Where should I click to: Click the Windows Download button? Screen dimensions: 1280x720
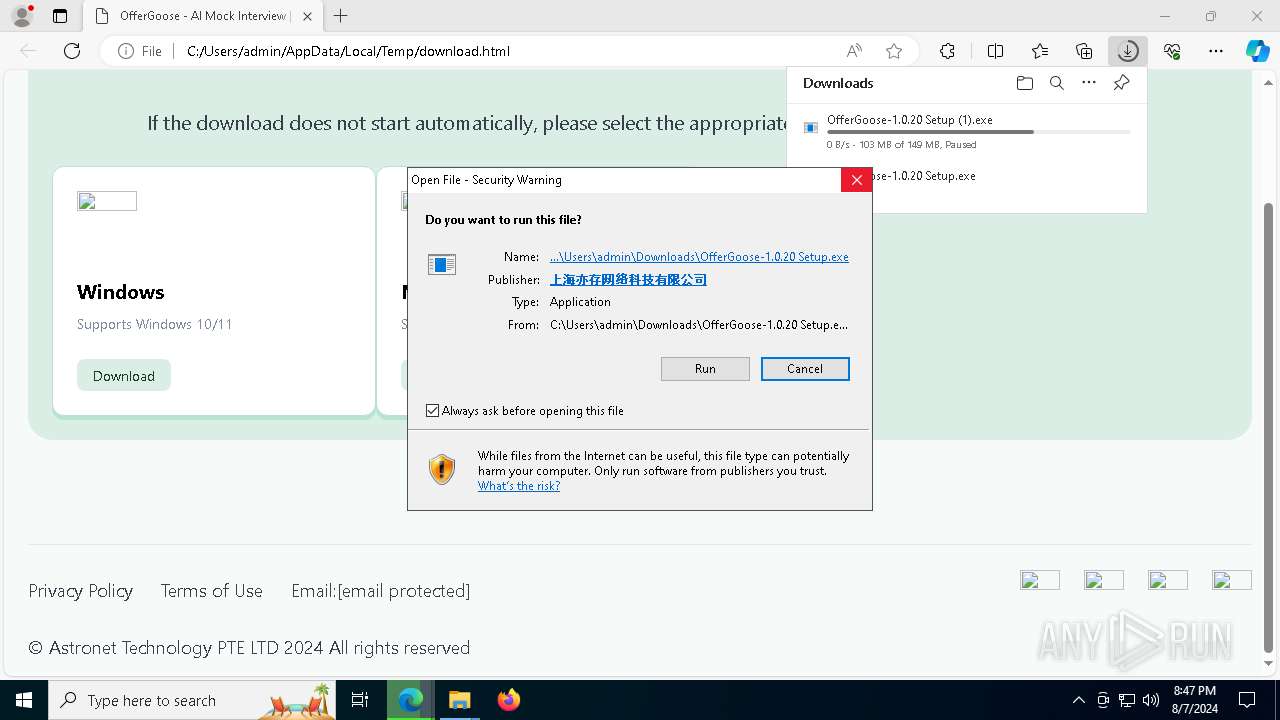pos(124,376)
